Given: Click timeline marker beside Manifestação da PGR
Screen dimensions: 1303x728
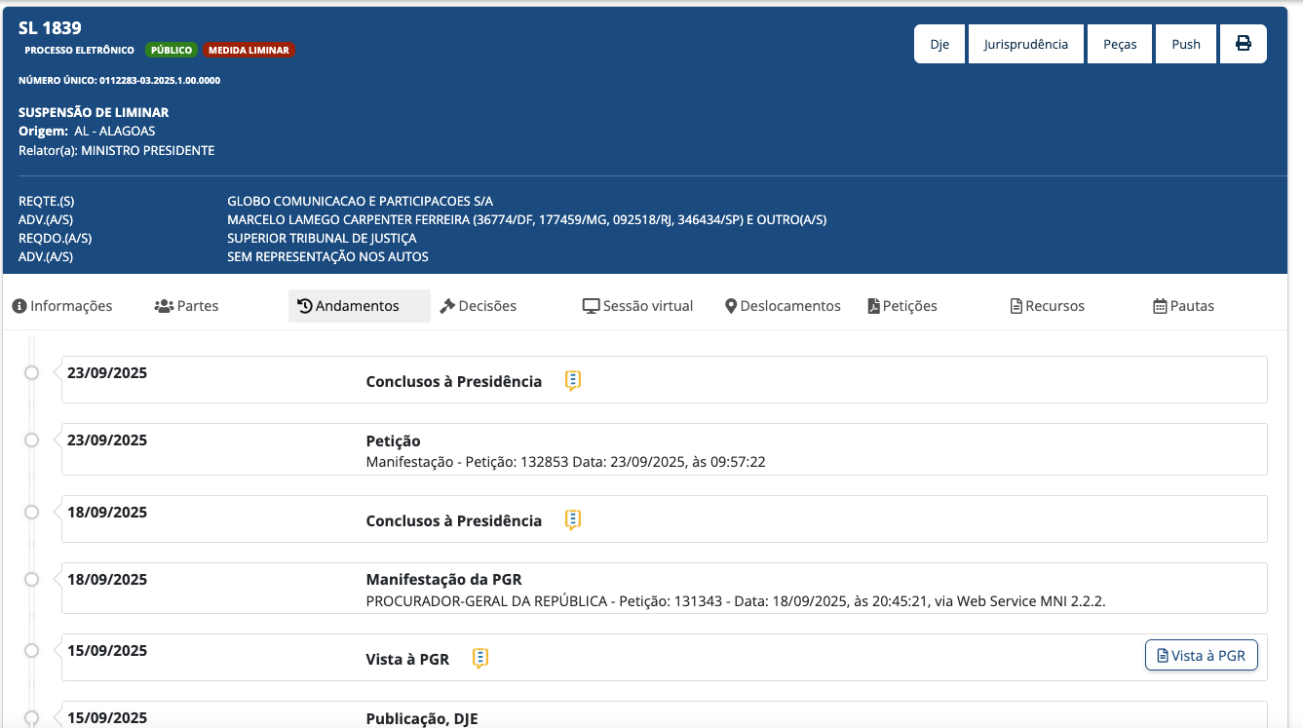Looking at the screenshot, I should coord(32,579).
